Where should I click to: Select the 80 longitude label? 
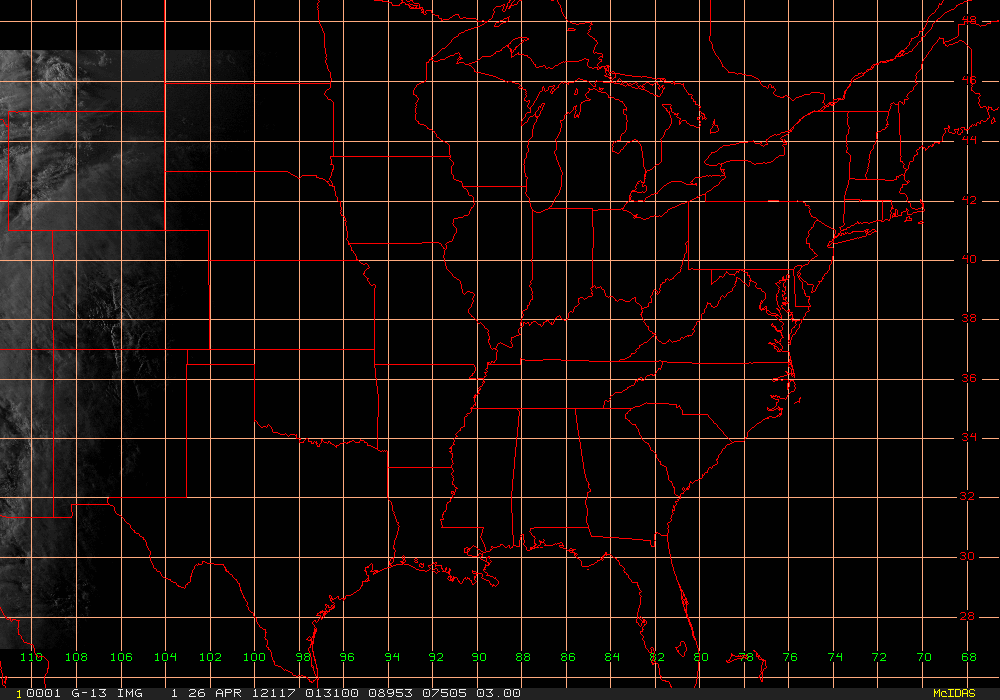701,657
